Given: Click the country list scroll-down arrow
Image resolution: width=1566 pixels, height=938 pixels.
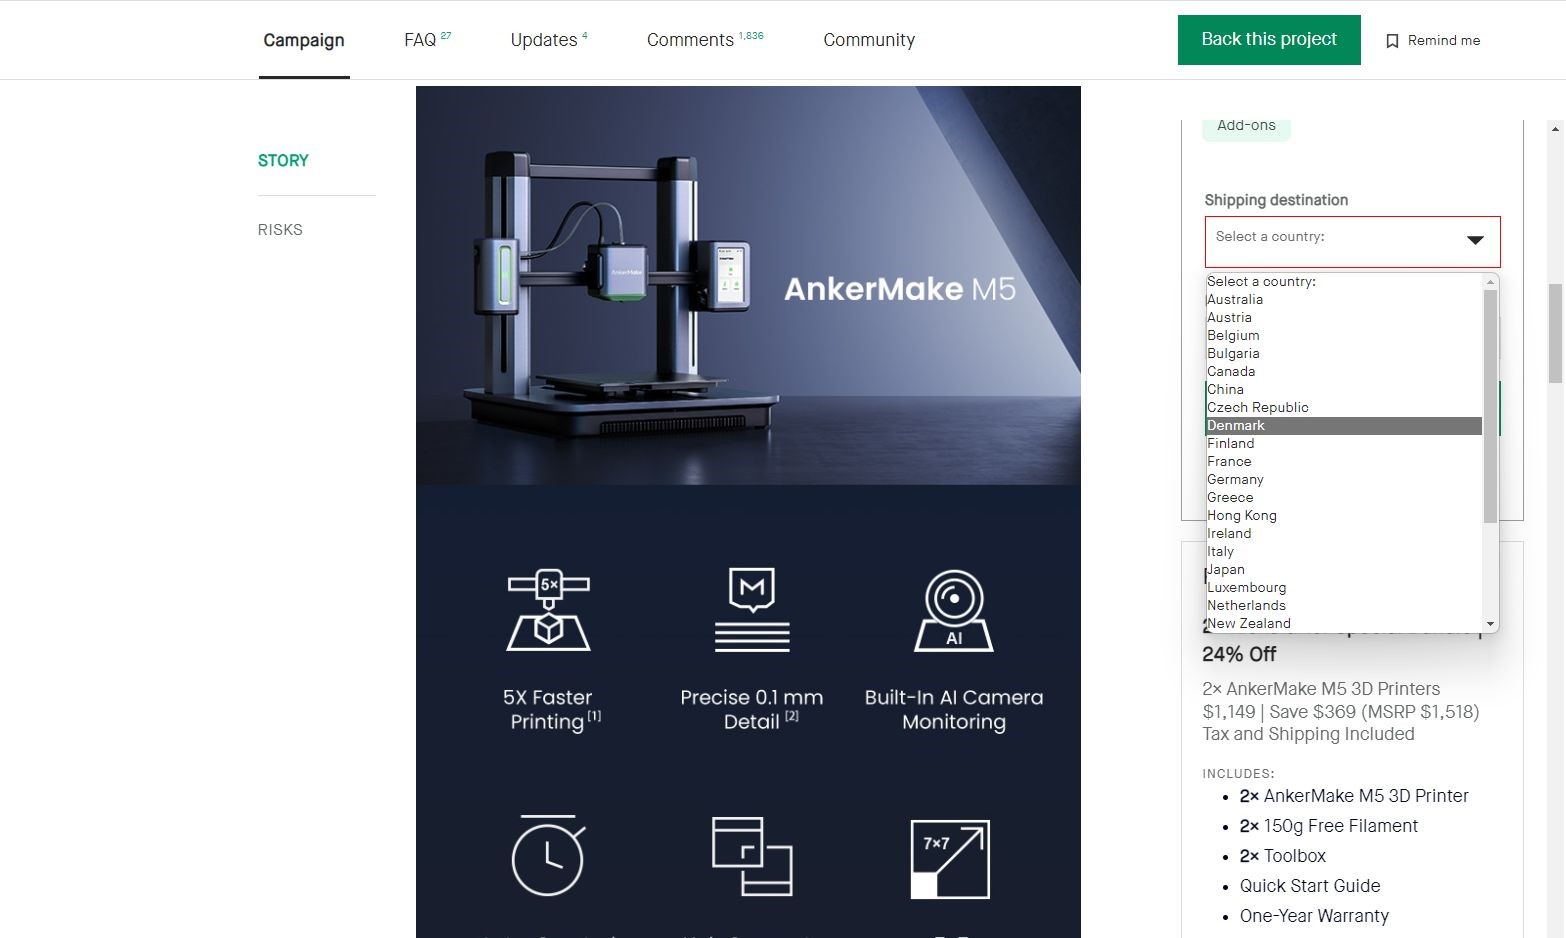Looking at the screenshot, I should click(x=1490, y=624).
